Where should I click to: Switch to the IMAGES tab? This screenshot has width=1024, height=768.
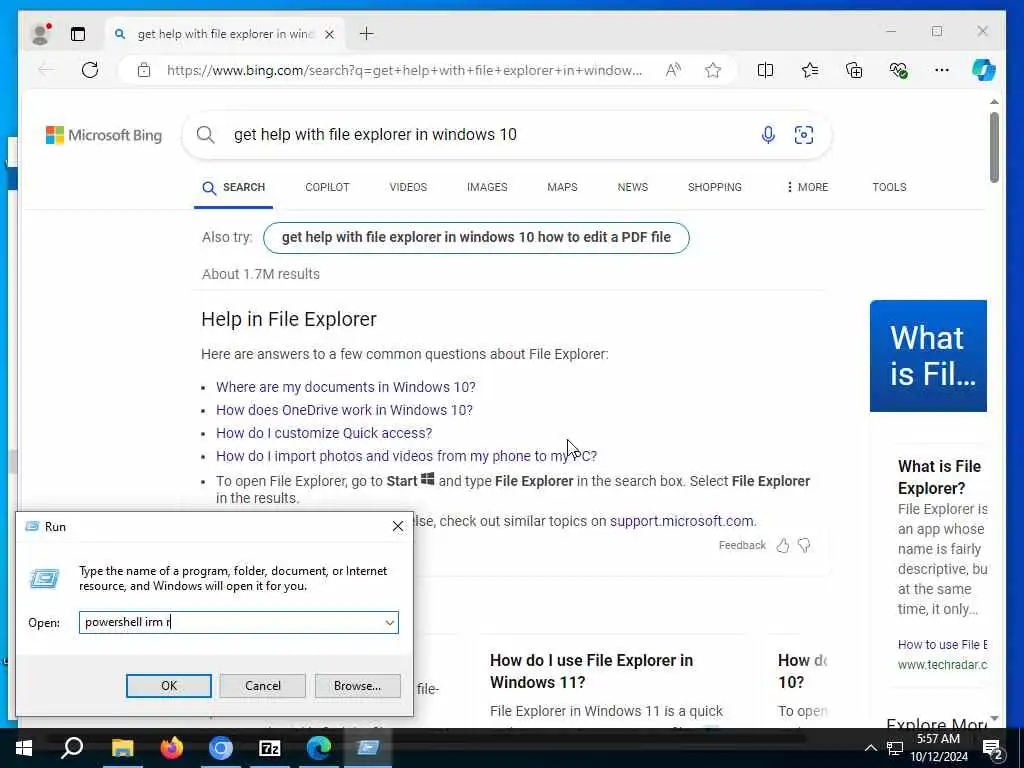(x=487, y=187)
